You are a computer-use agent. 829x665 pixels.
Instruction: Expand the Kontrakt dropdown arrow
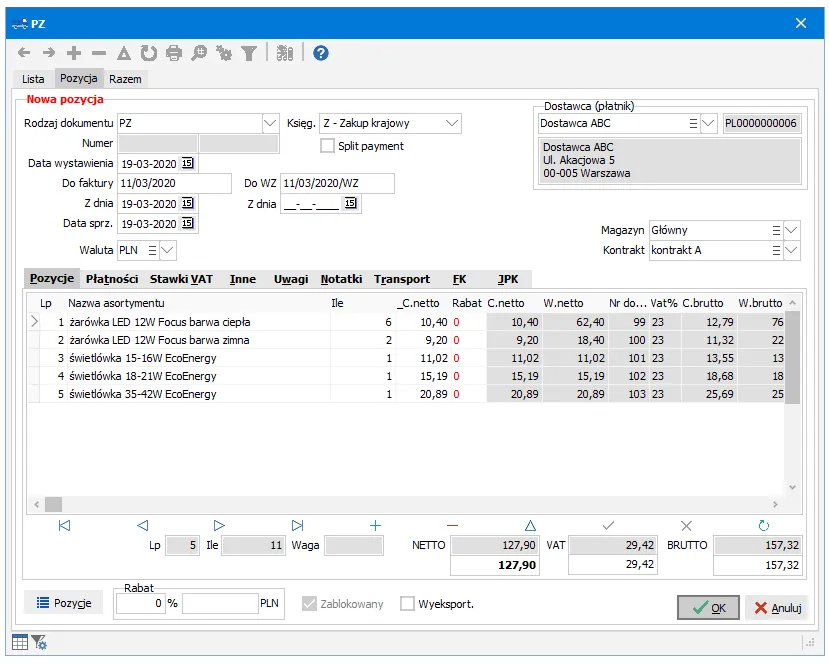tap(791, 250)
